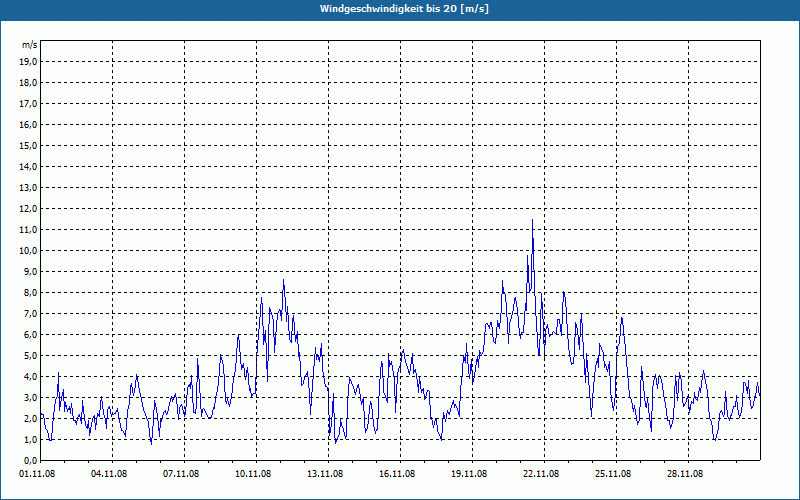Click the 7,0 y-axis label

tap(30, 314)
